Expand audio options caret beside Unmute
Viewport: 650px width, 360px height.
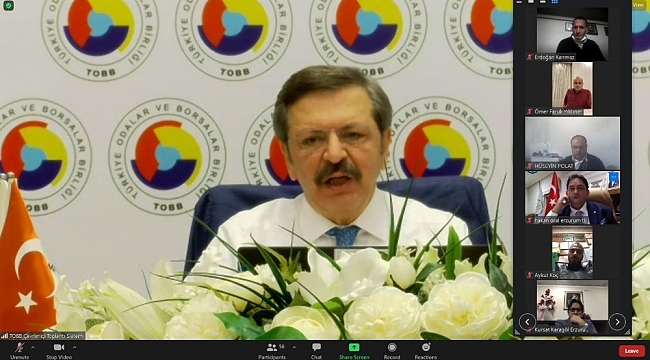(33, 347)
